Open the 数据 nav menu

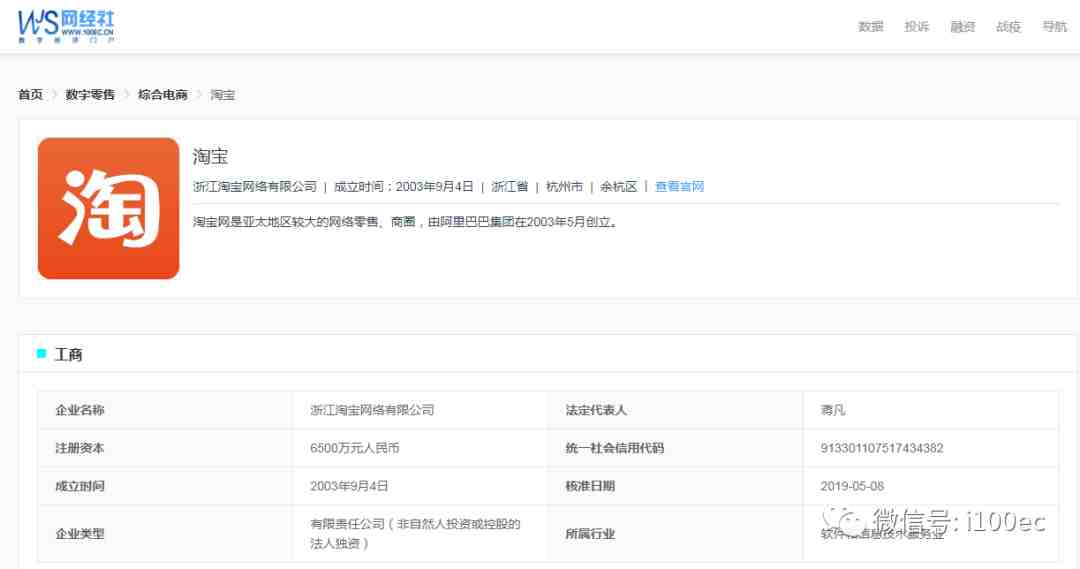(x=871, y=27)
